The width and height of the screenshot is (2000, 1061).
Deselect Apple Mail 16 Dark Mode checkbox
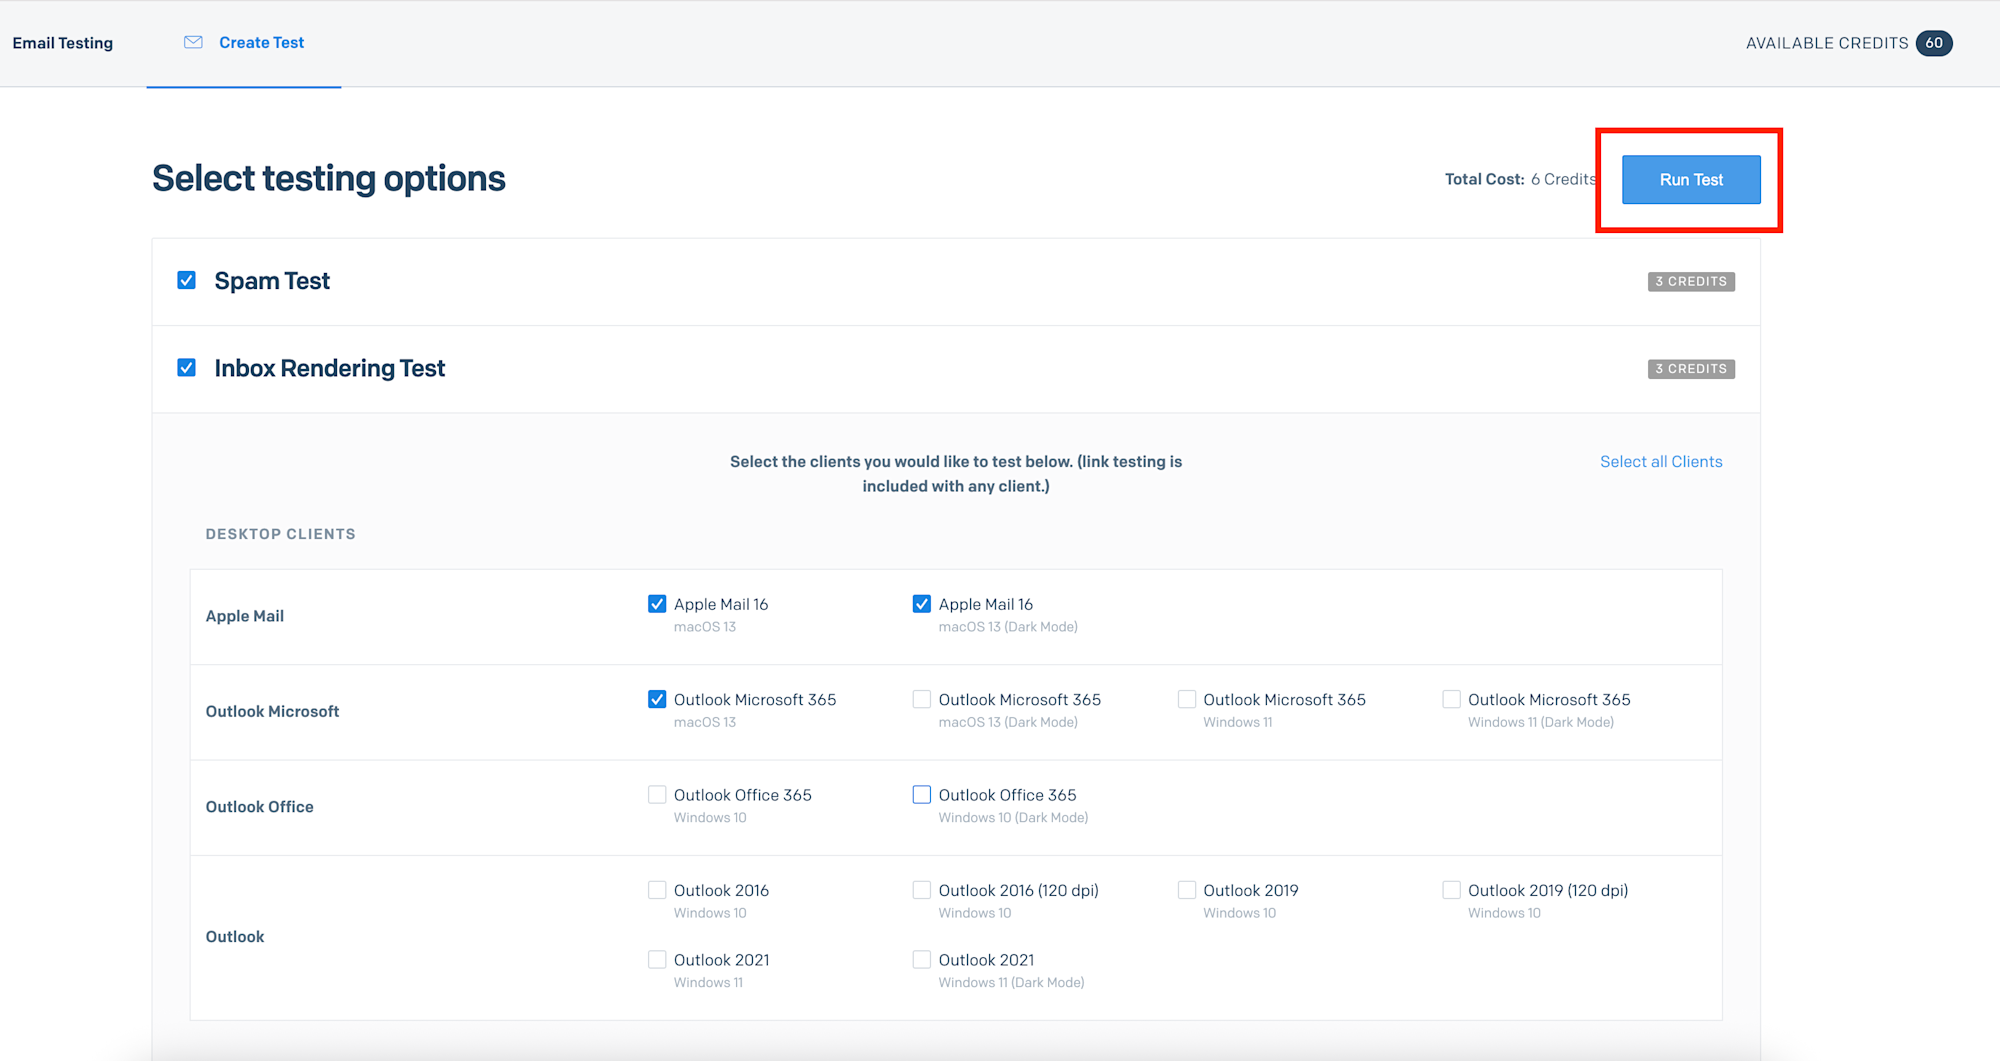tap(922, 604)
